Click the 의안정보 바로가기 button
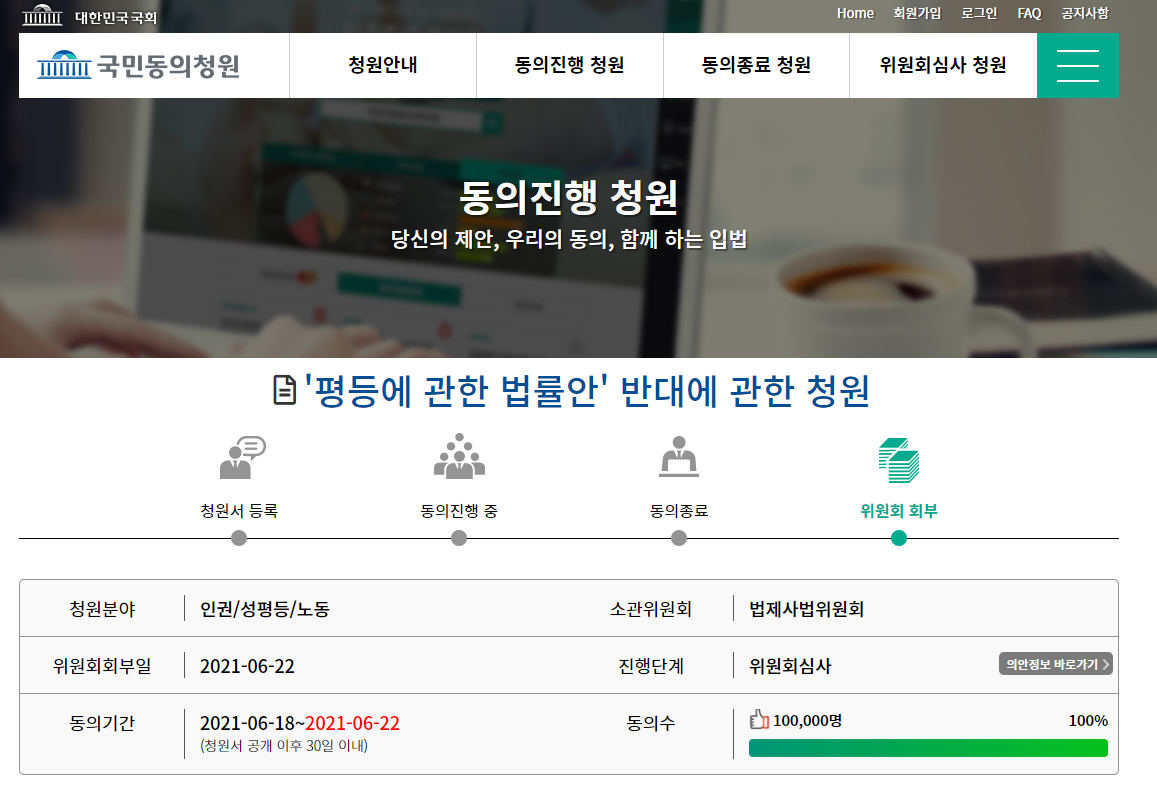 1055,664
